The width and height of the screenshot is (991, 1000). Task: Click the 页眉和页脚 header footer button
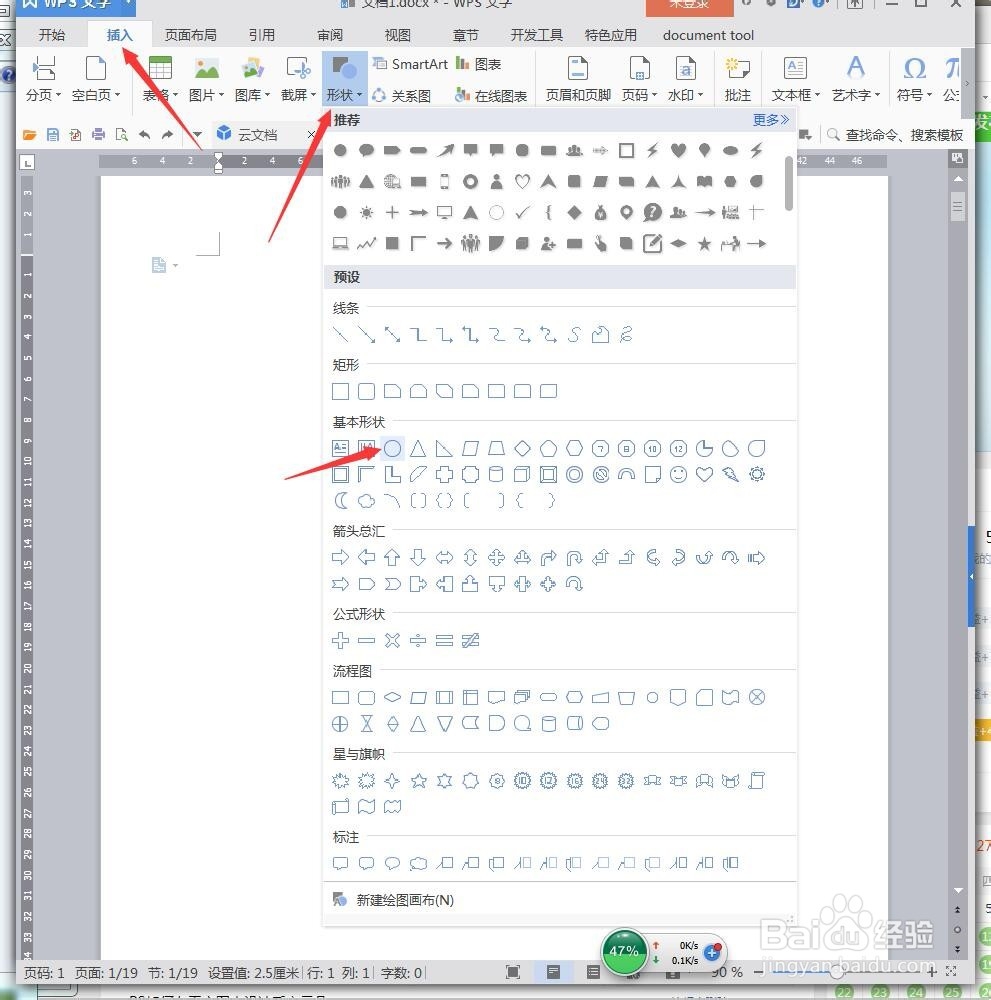tap(578, 79)
